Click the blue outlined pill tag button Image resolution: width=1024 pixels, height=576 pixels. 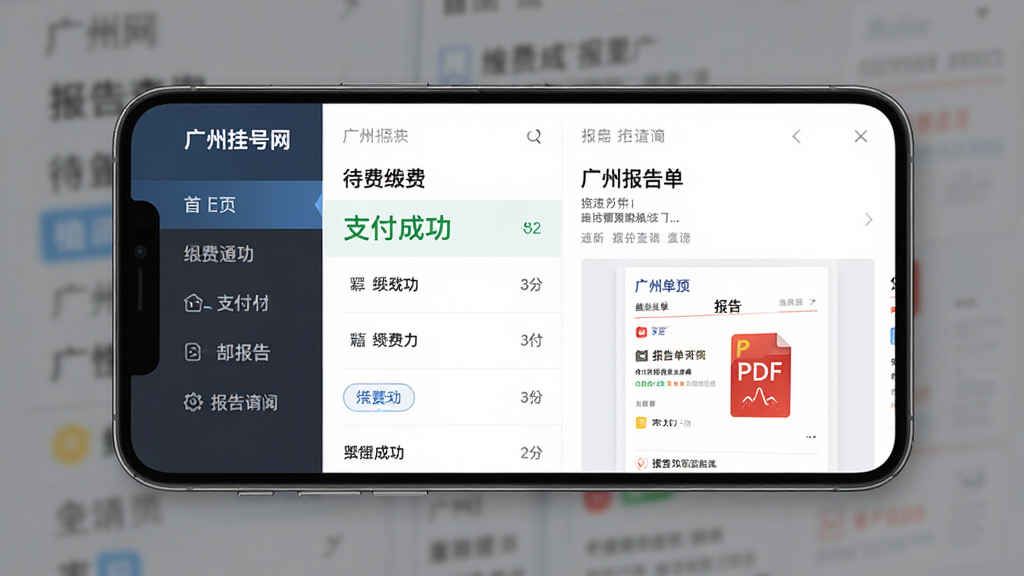pos(379,397)
